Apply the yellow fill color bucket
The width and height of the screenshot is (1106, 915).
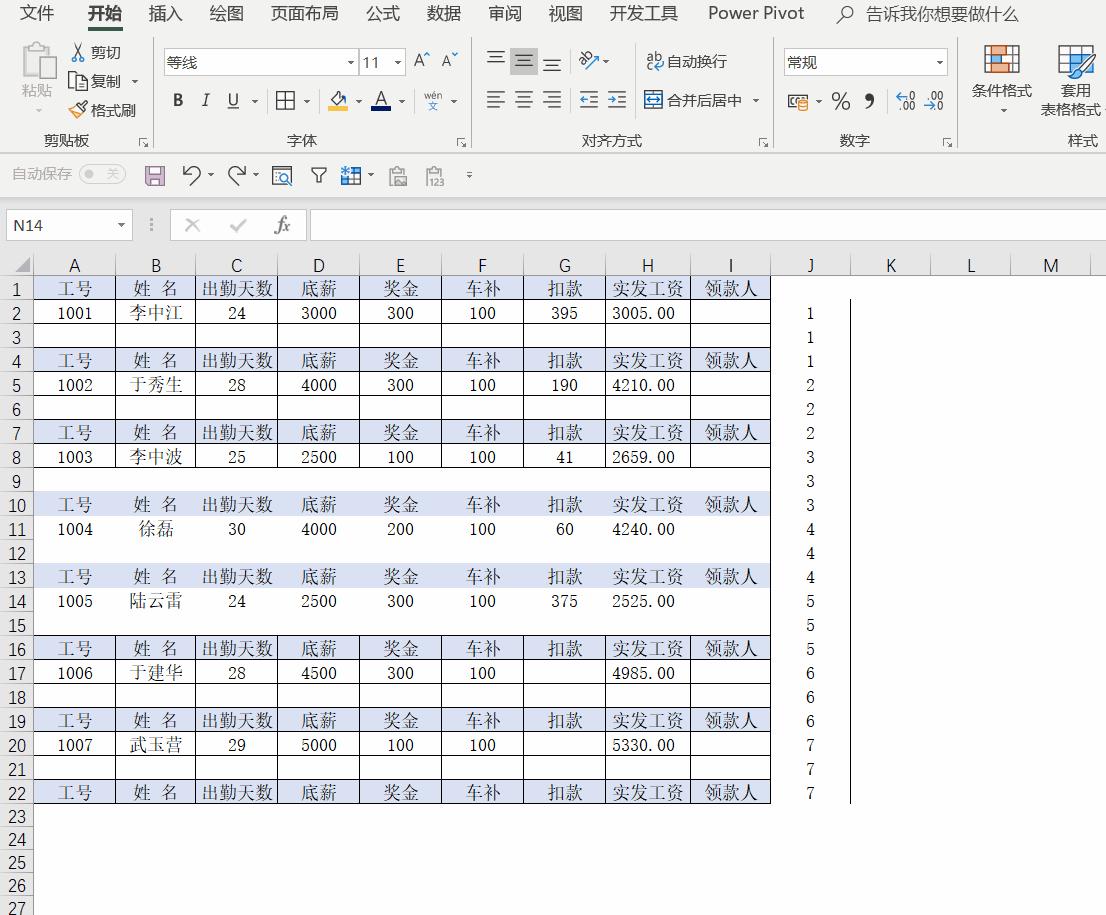coord(338,100)
